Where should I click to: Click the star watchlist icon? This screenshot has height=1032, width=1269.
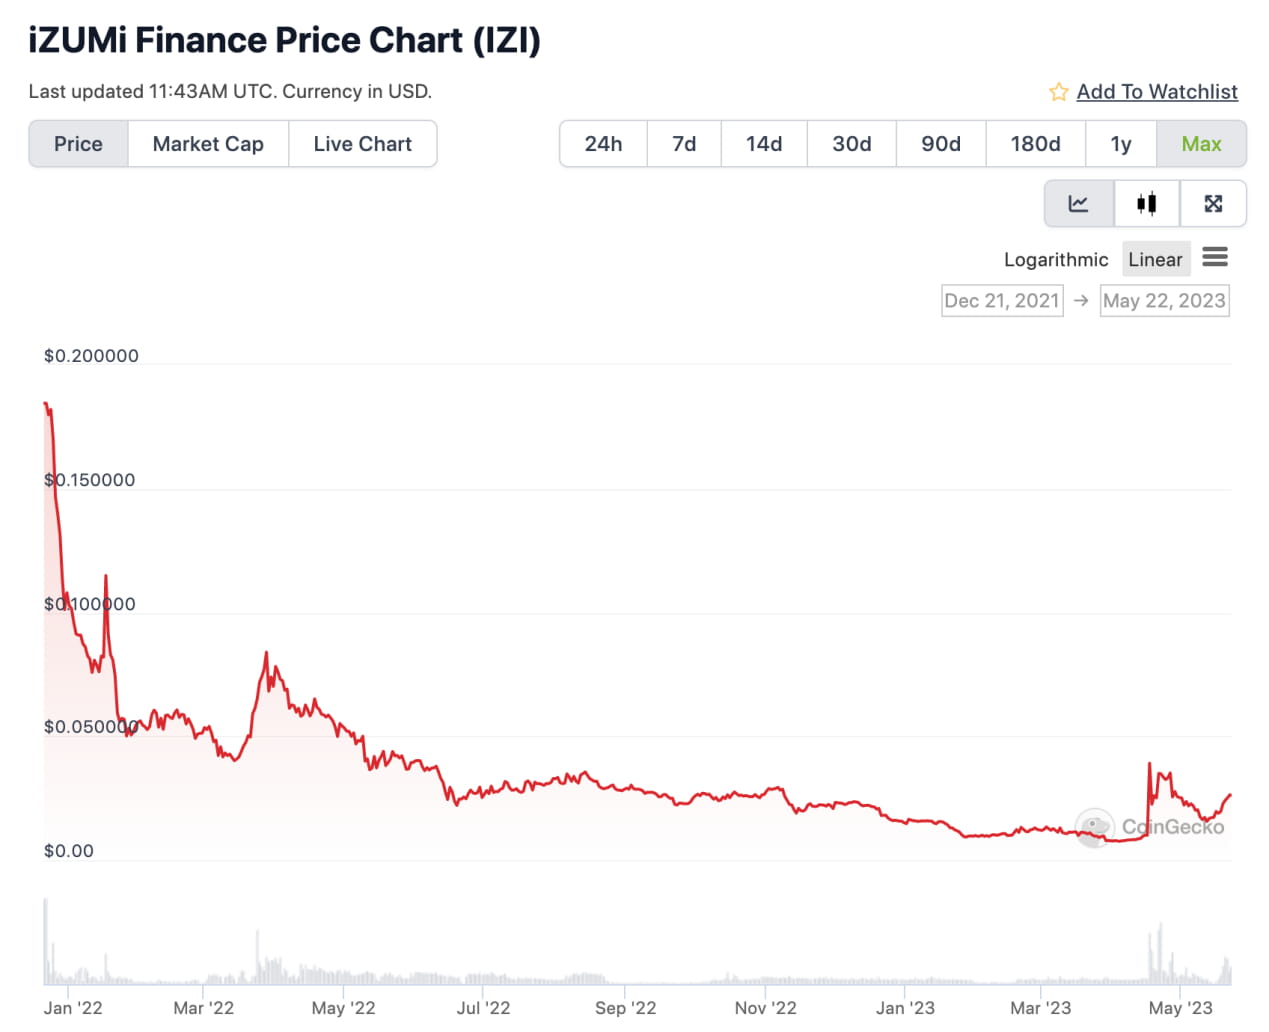(x=1058, y=92)
